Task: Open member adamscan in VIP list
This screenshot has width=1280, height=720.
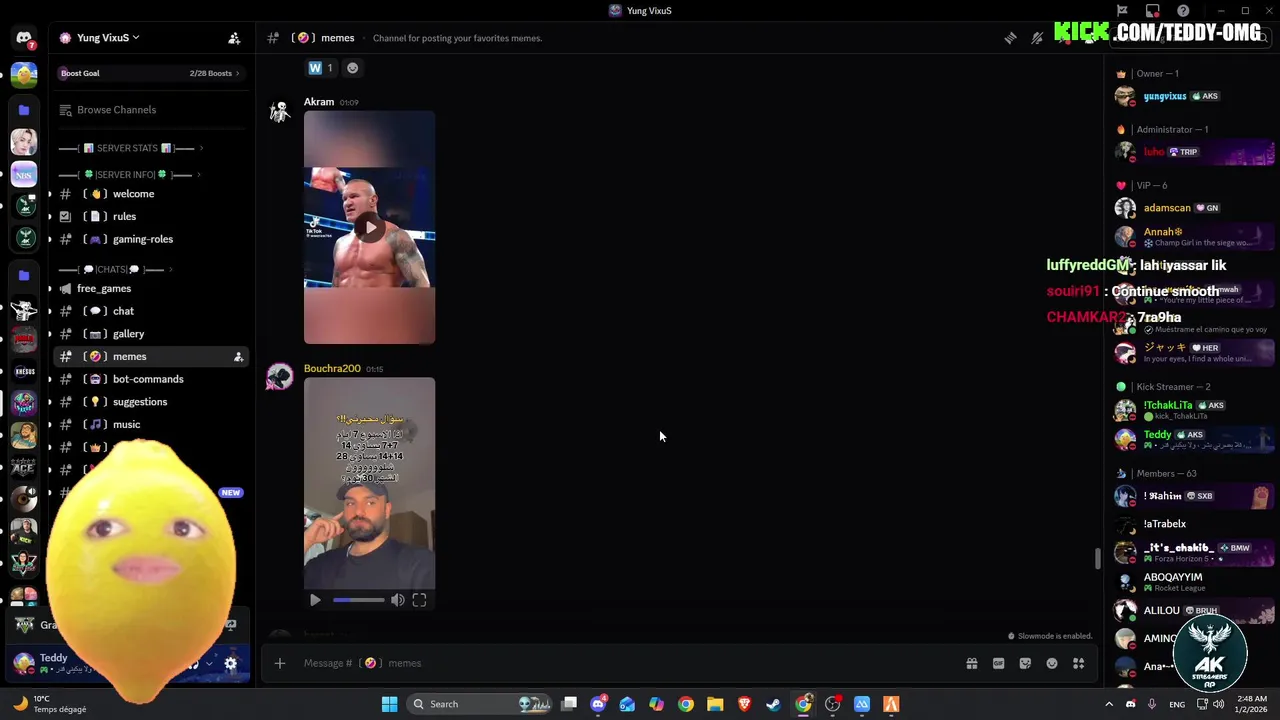Action: [x=1194, y=208]
